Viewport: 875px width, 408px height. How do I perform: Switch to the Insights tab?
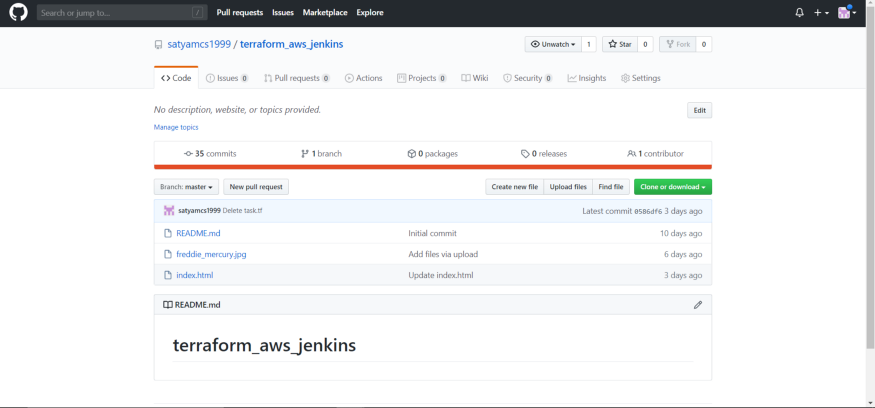[x=587, y=78]
